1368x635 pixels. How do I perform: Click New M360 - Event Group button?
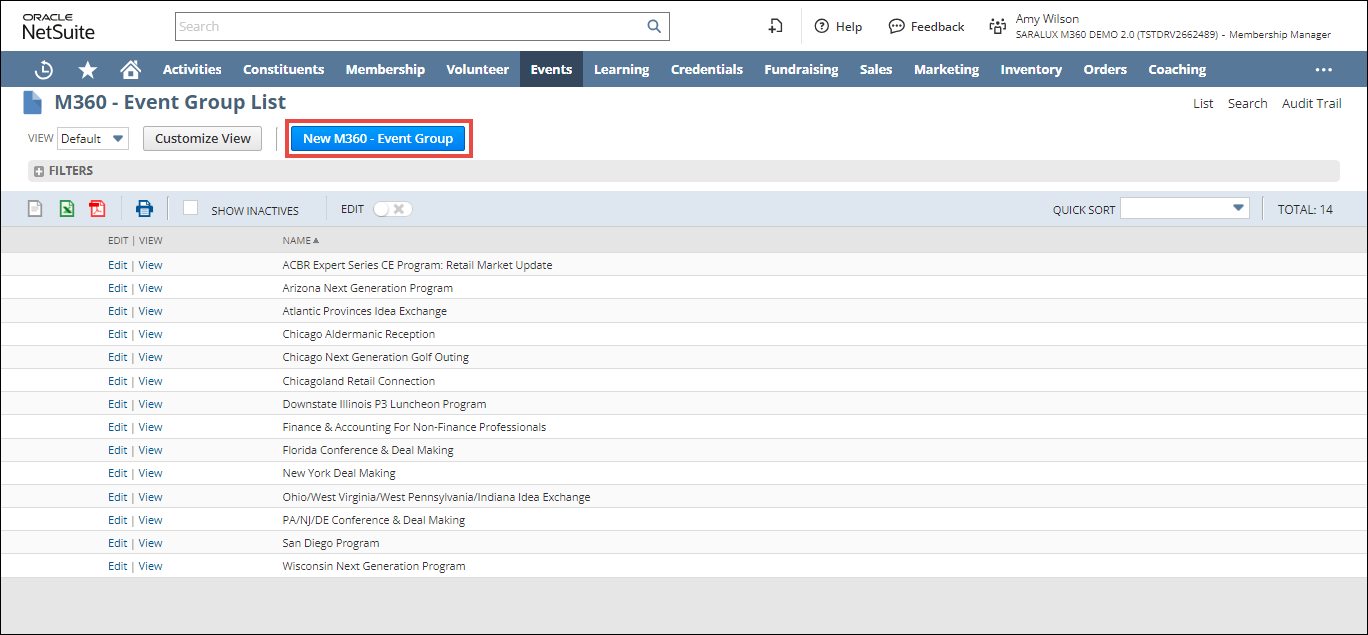click(x=378, y=139)
